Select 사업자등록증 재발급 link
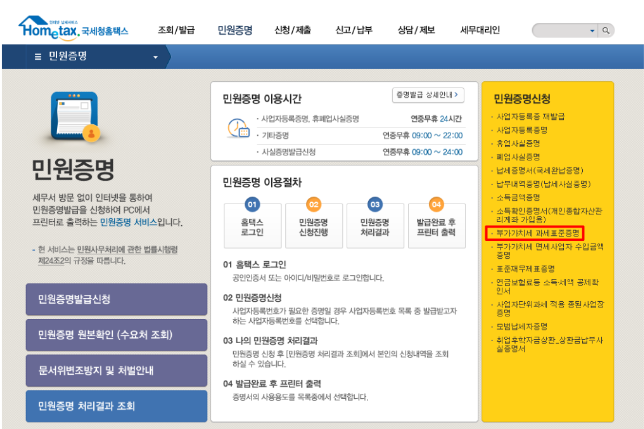The height and width of the screenshot is (429, 644). (530, 117)
